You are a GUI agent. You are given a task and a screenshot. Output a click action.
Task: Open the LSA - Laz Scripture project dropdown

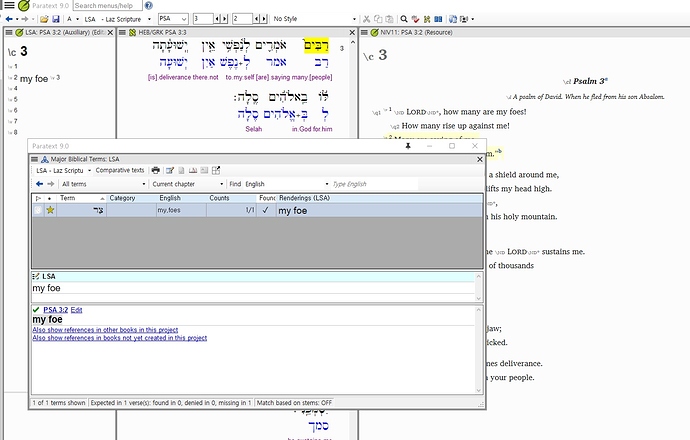pos(117,19)
